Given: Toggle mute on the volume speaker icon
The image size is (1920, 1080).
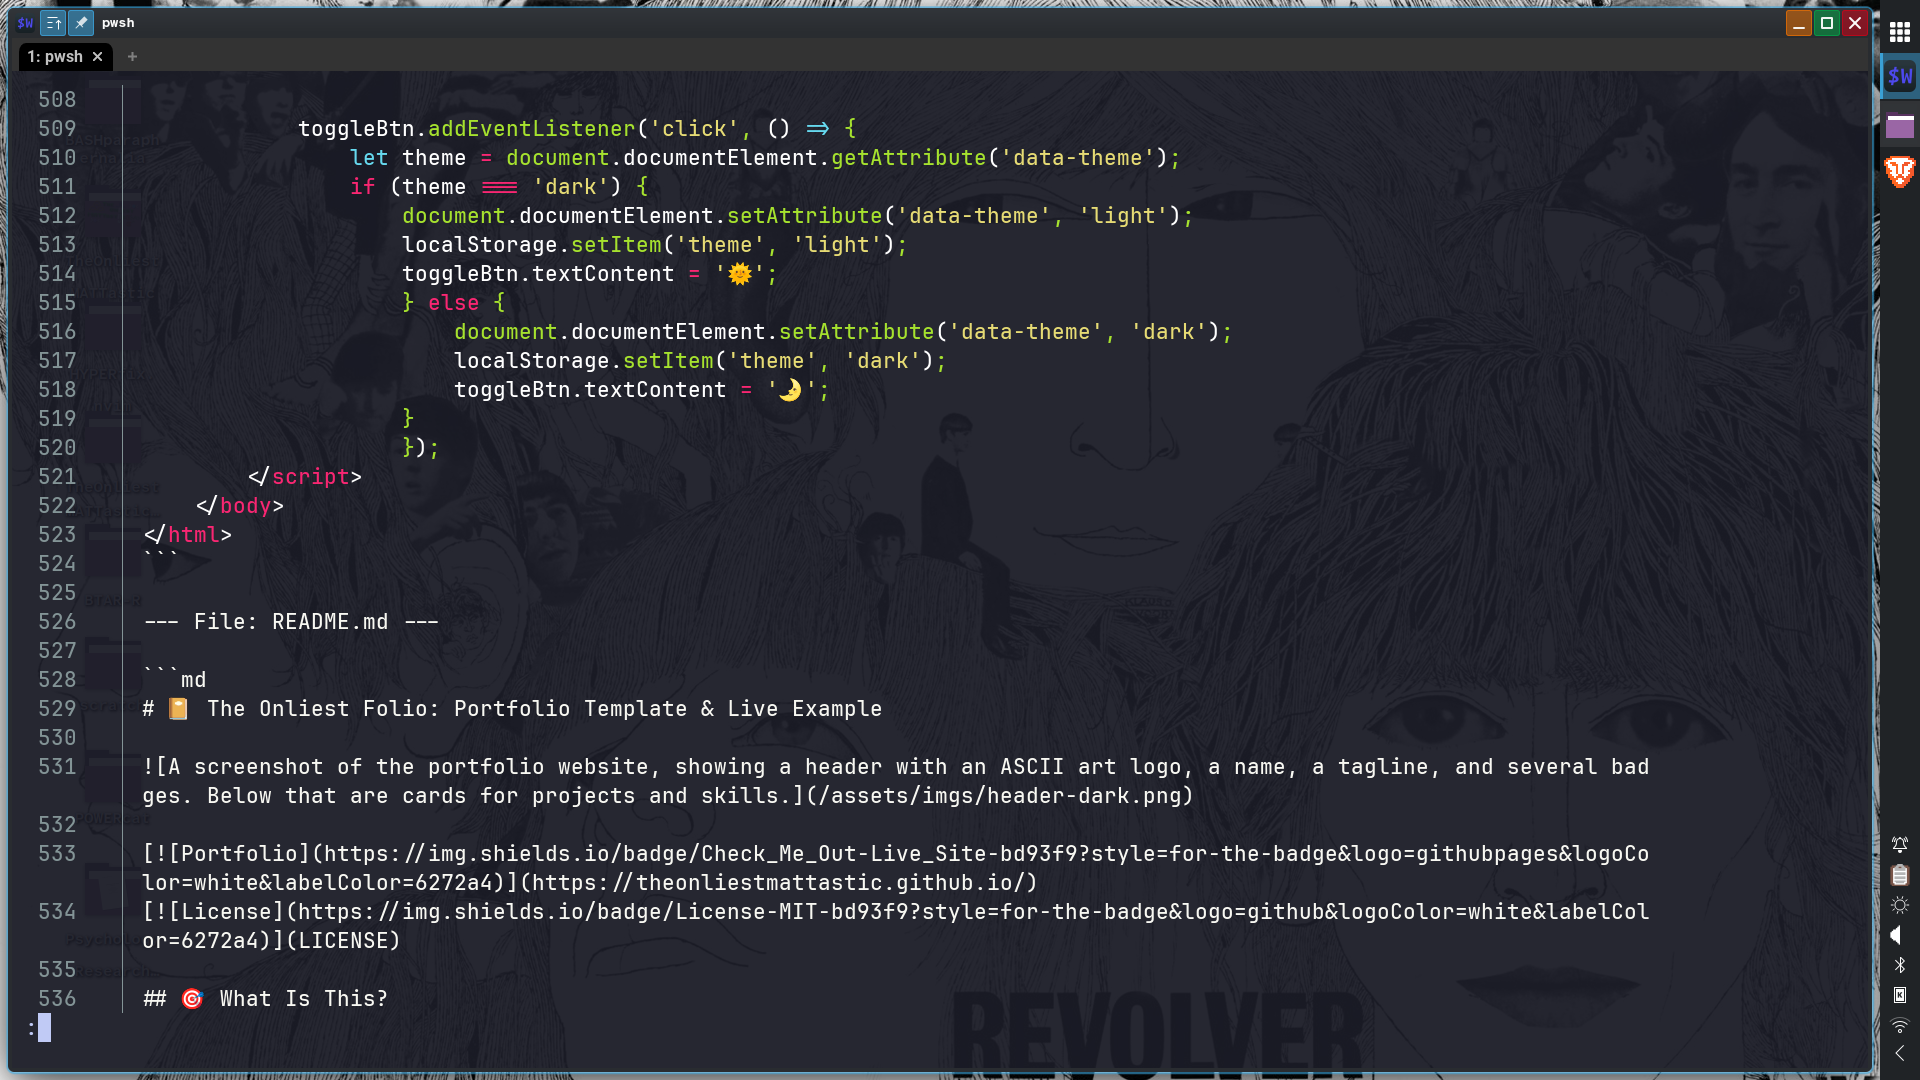Looking at the screenshot, I should click(1897, 935).
